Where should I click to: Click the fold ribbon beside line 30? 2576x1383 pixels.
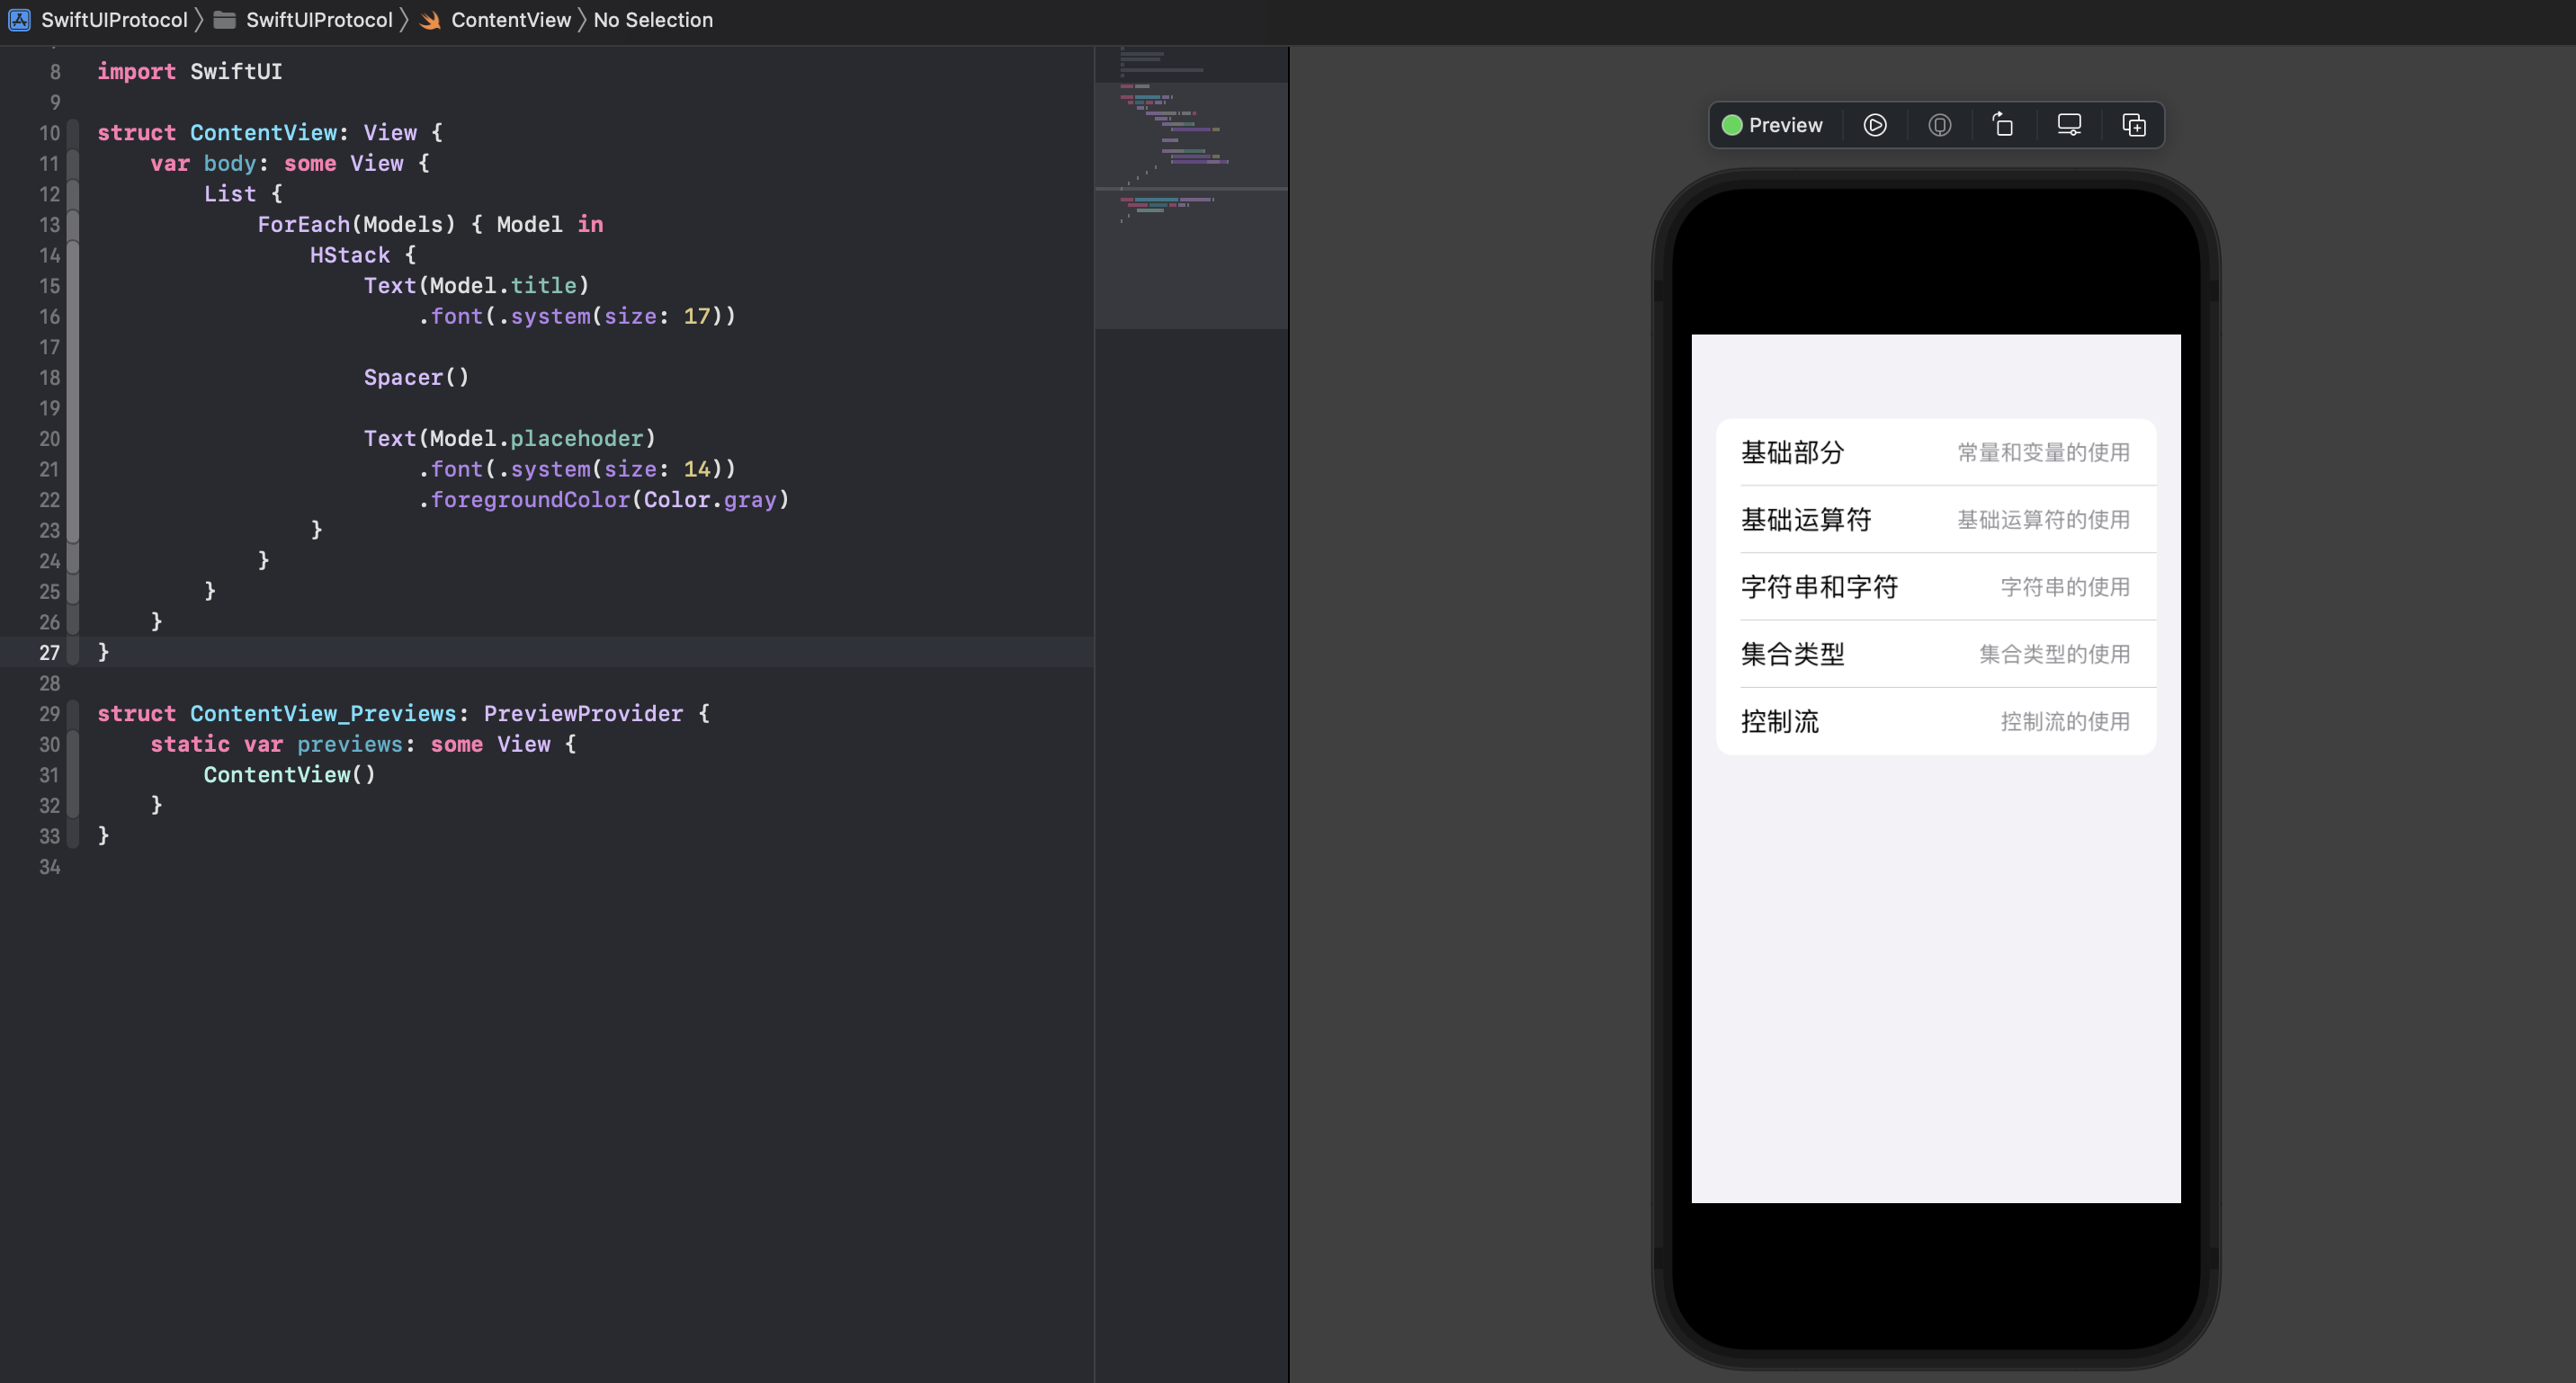pos(73,744)
